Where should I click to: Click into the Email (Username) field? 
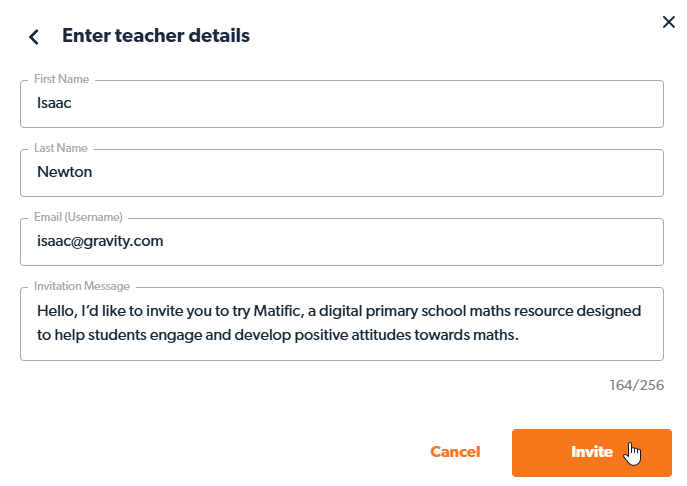tap(342, 242)
